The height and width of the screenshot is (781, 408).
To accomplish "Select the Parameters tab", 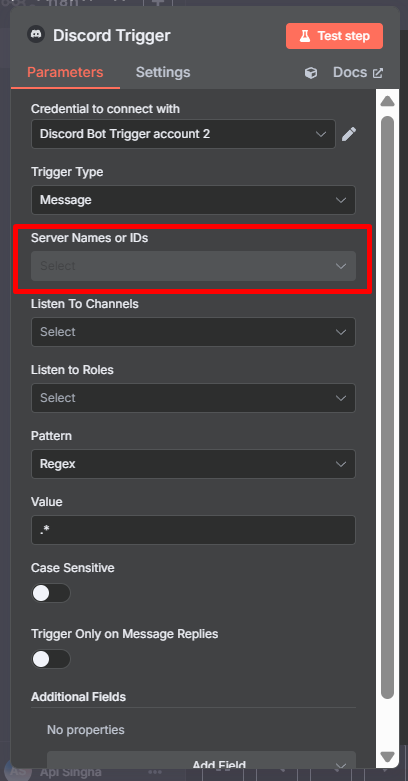I will click(x=65, y=73).
